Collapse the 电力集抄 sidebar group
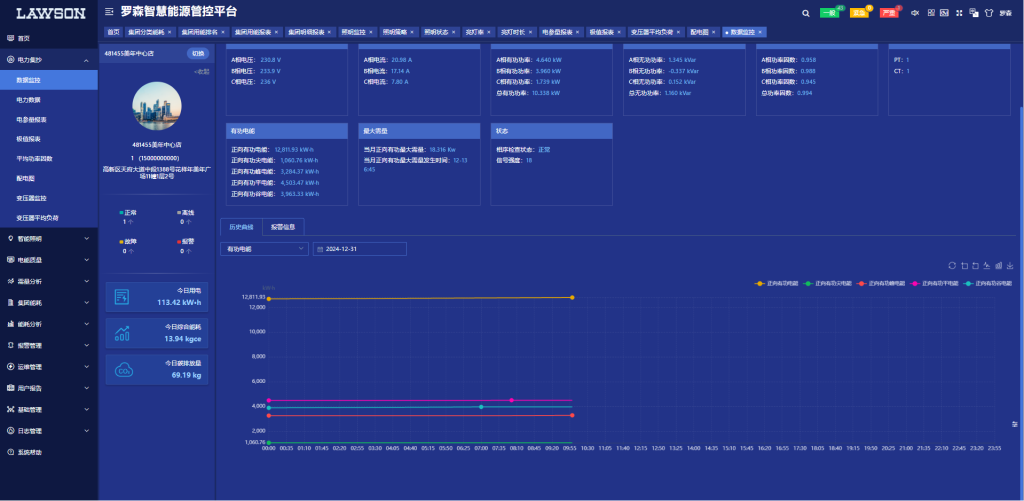The width and height of the screenshot is (1024, 501). tap(48, 59)
